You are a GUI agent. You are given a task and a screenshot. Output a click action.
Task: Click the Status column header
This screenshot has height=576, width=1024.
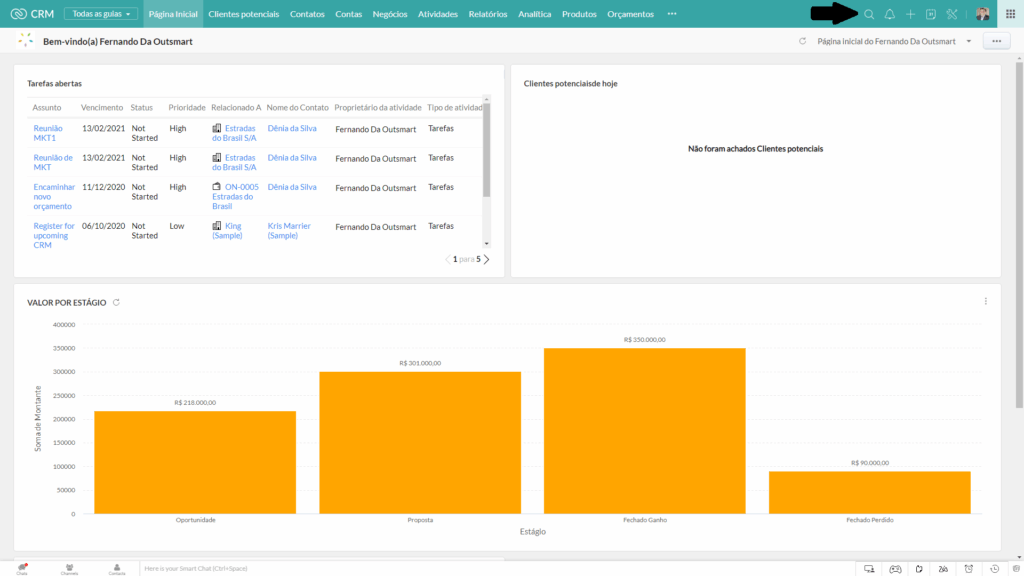point(142,108)
